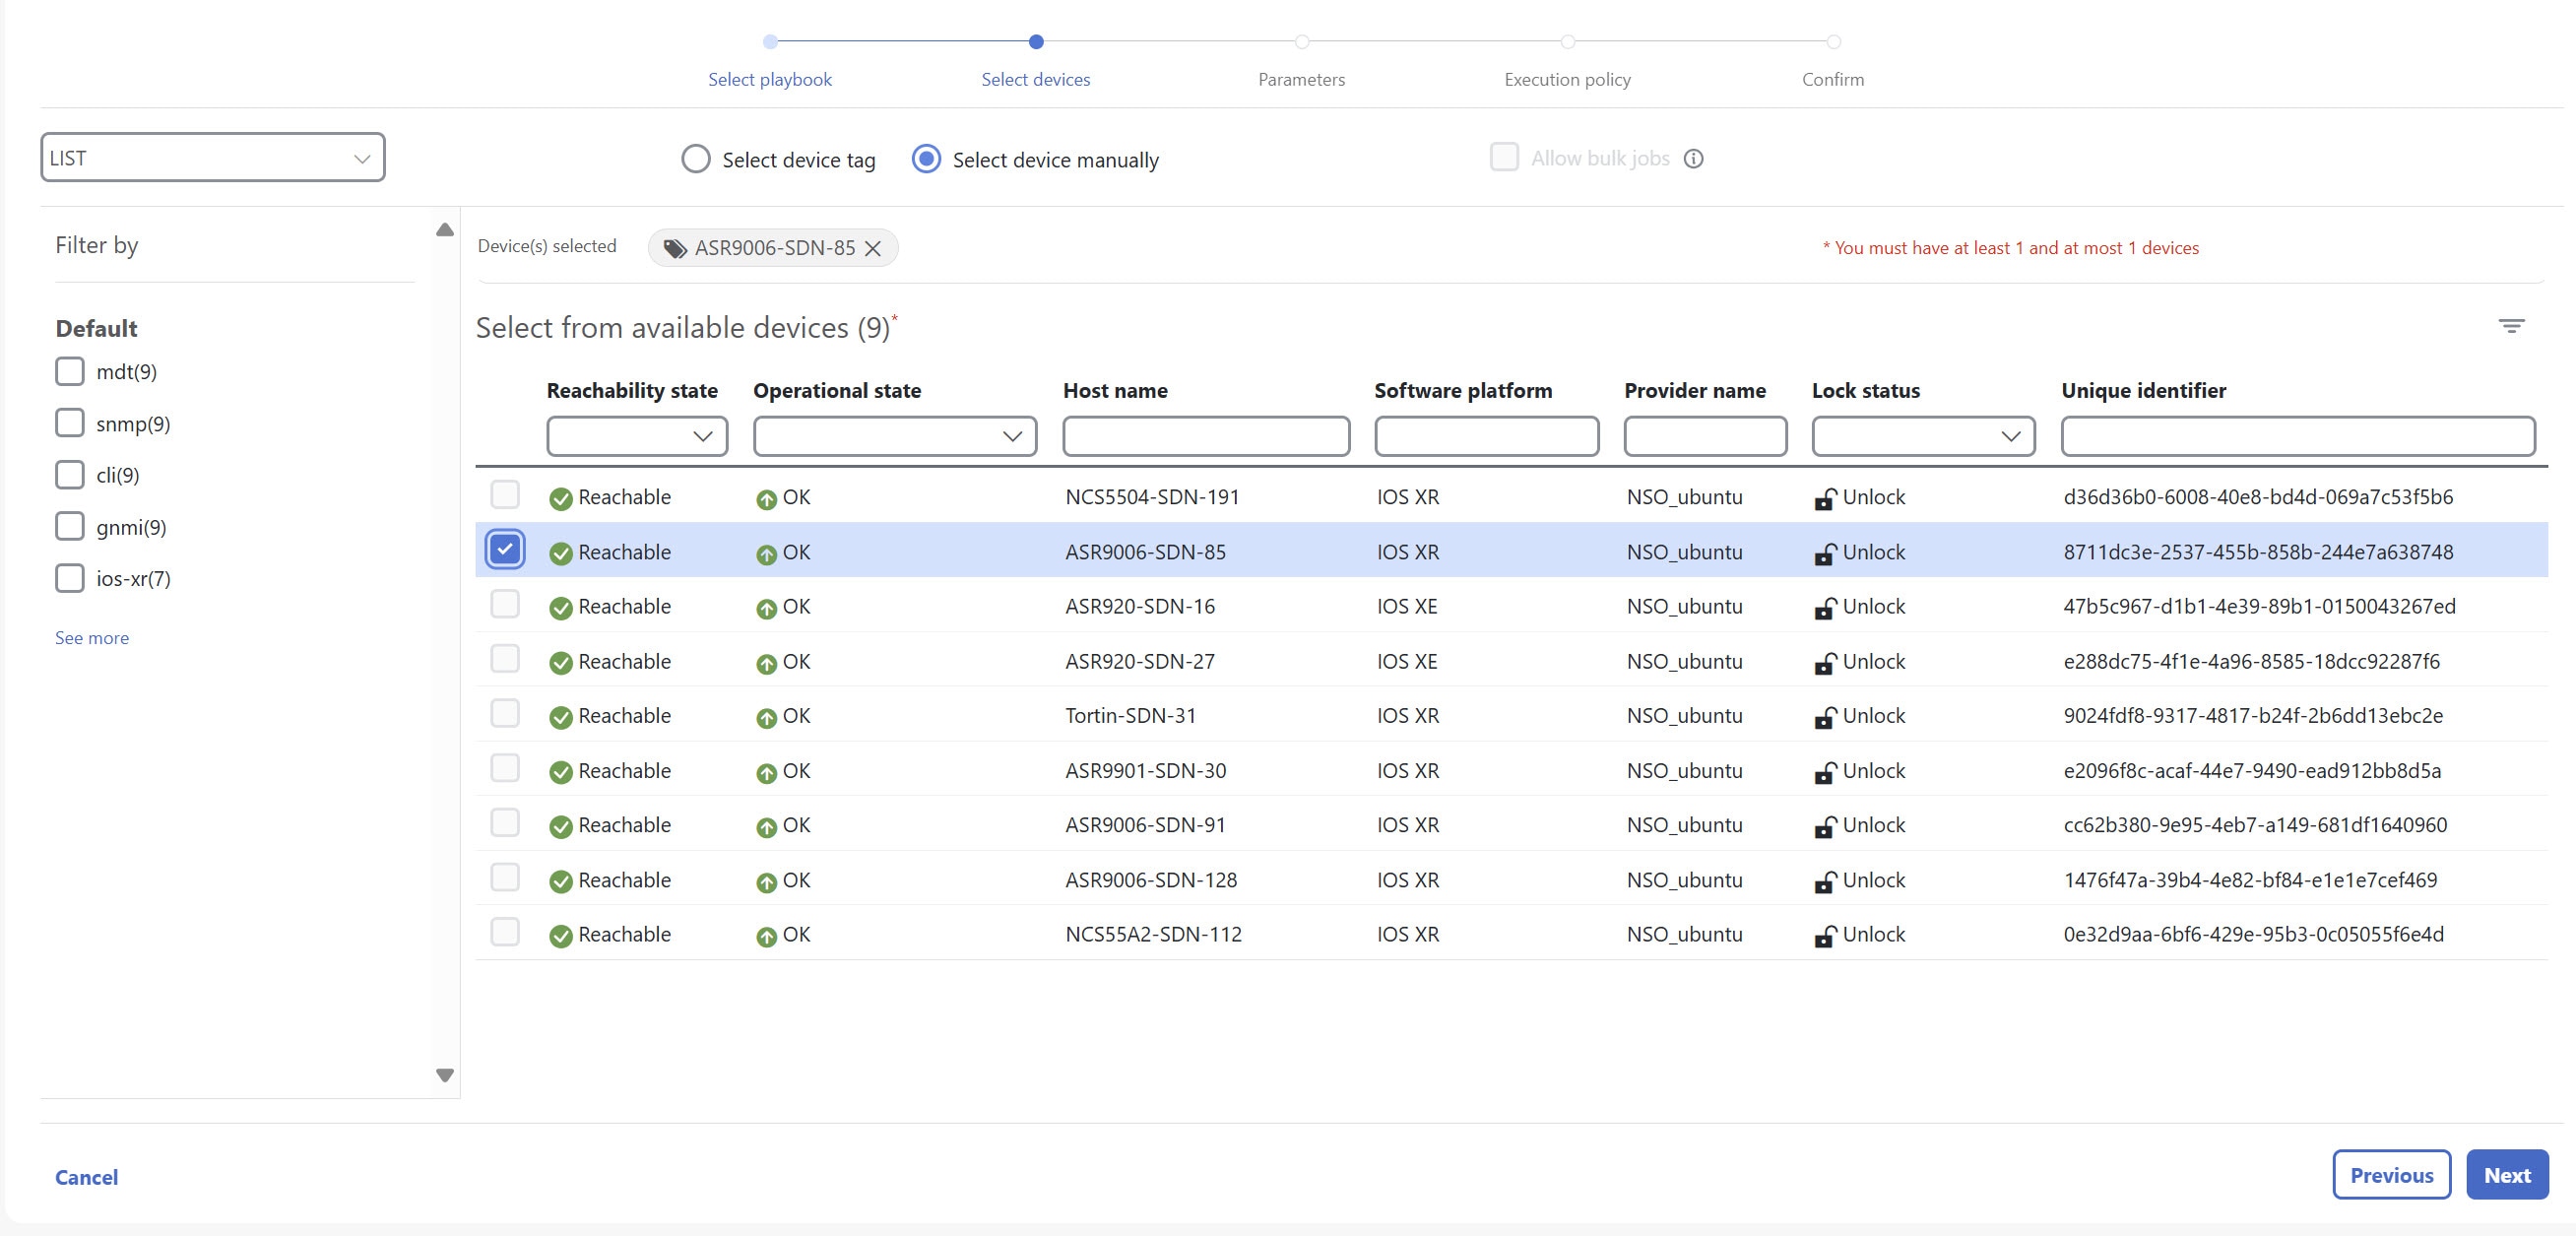
Task: Enable the ios-xr(7) filter checkbox
Action: coord(70,578)
